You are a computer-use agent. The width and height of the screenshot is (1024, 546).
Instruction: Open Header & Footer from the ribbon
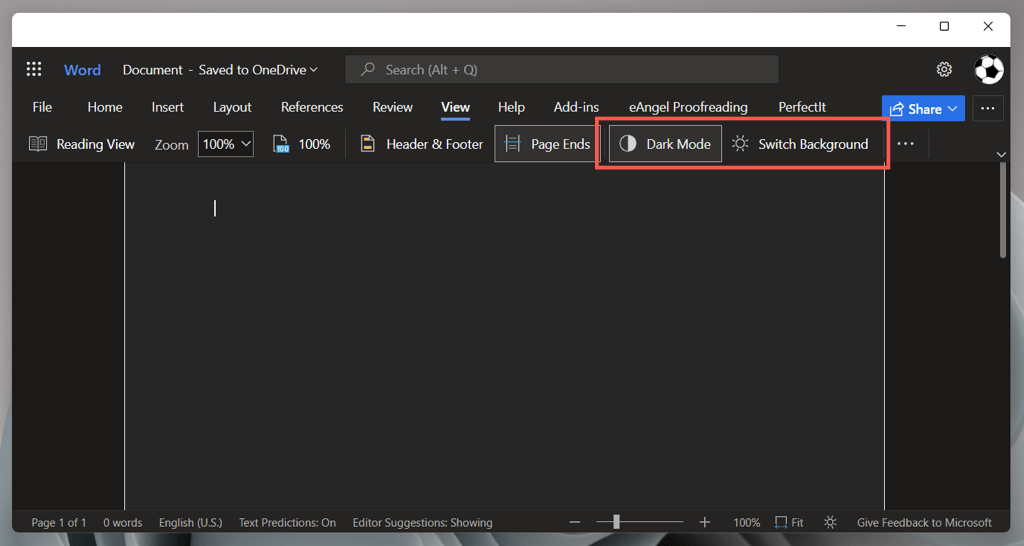[x=422, y=144]
